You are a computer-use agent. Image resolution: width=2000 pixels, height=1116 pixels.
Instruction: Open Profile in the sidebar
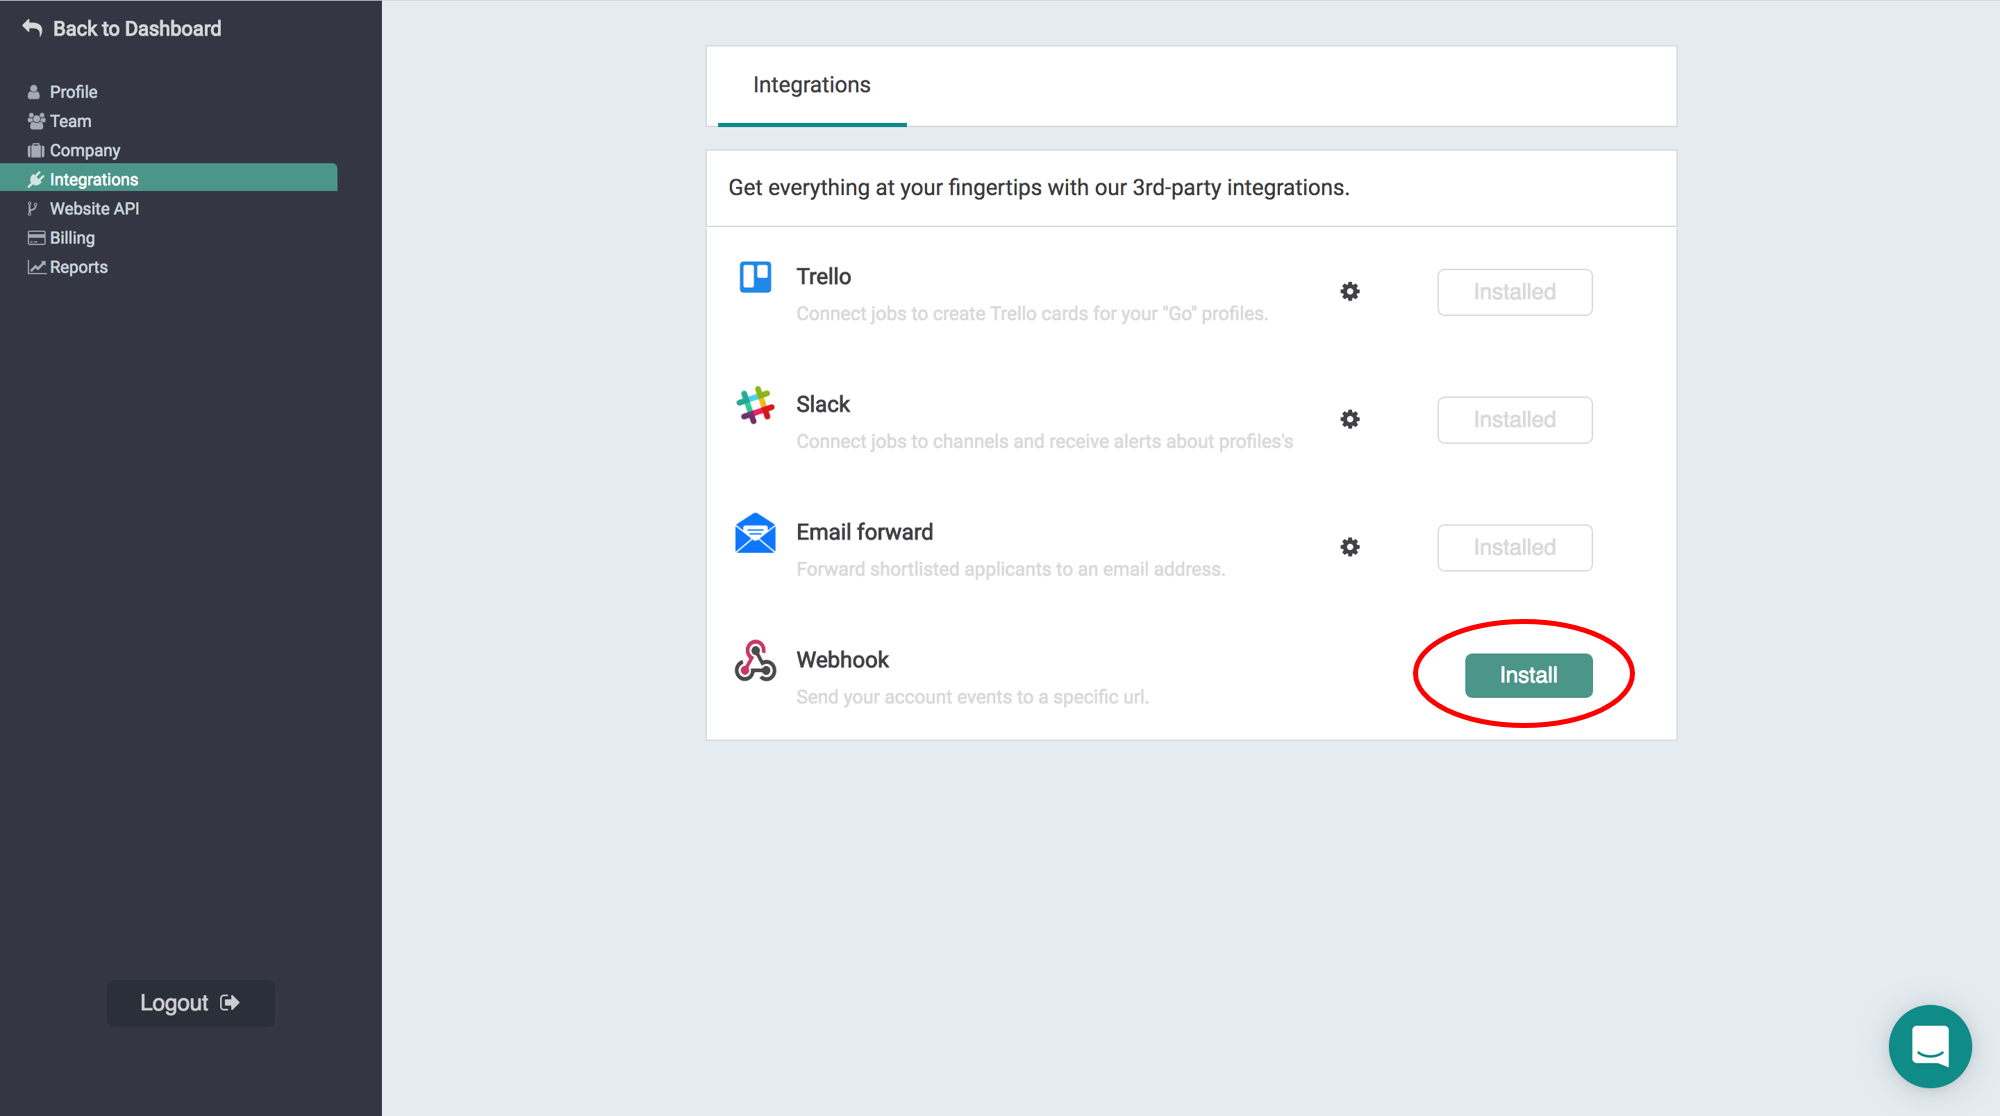73,92
